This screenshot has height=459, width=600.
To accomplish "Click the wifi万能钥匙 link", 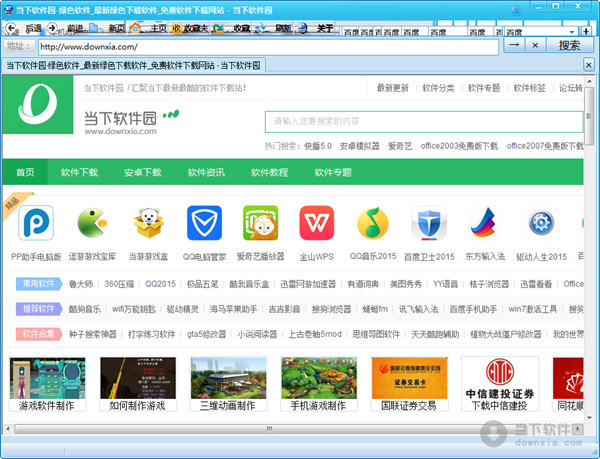I will click(x=134, y=309).
